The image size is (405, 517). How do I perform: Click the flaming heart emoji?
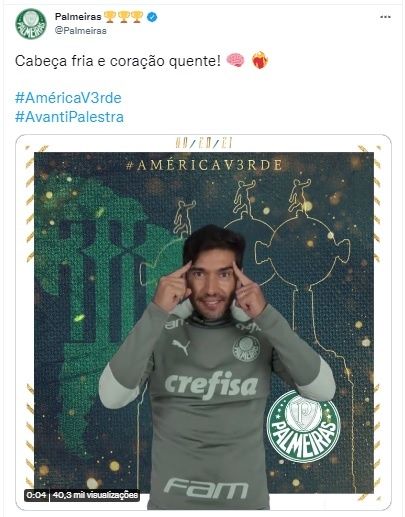click(x=260, y=60)
